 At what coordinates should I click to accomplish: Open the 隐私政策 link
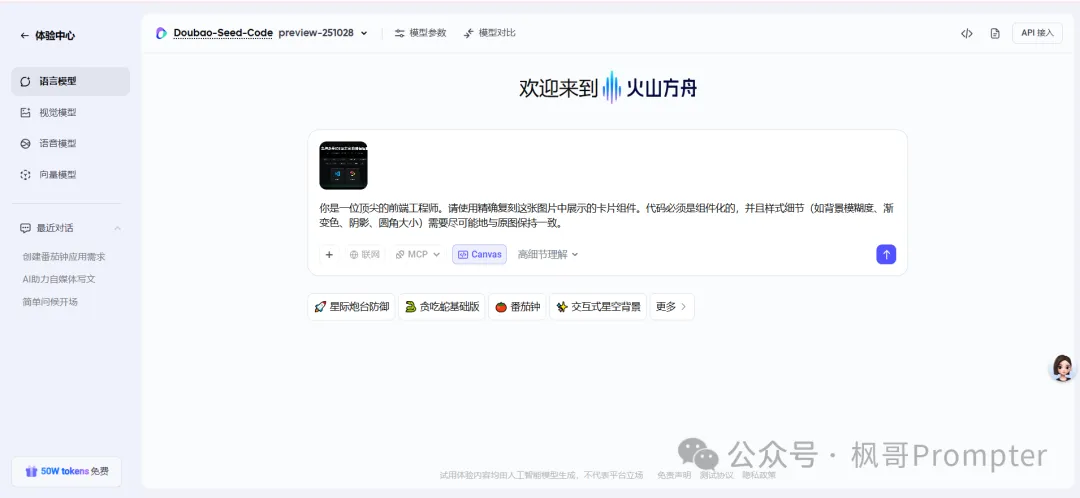tap(758, 475)
